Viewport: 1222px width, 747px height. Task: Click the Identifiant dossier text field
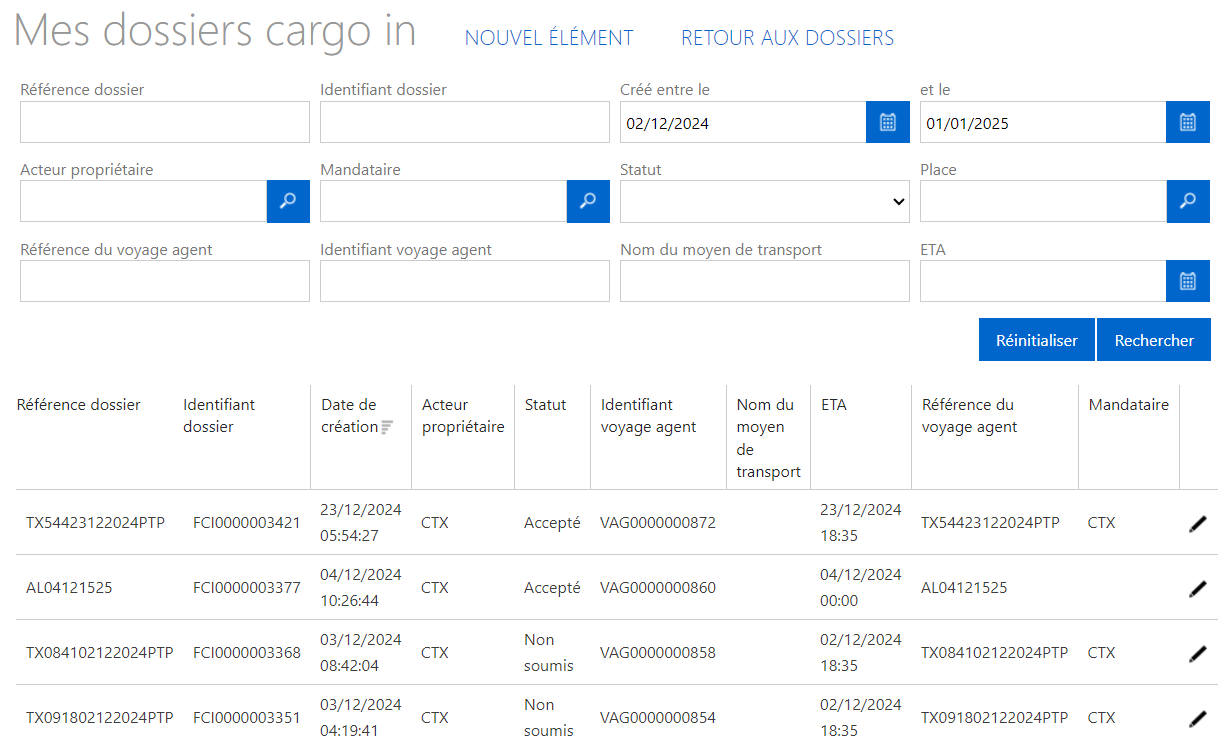click(464, 122)
